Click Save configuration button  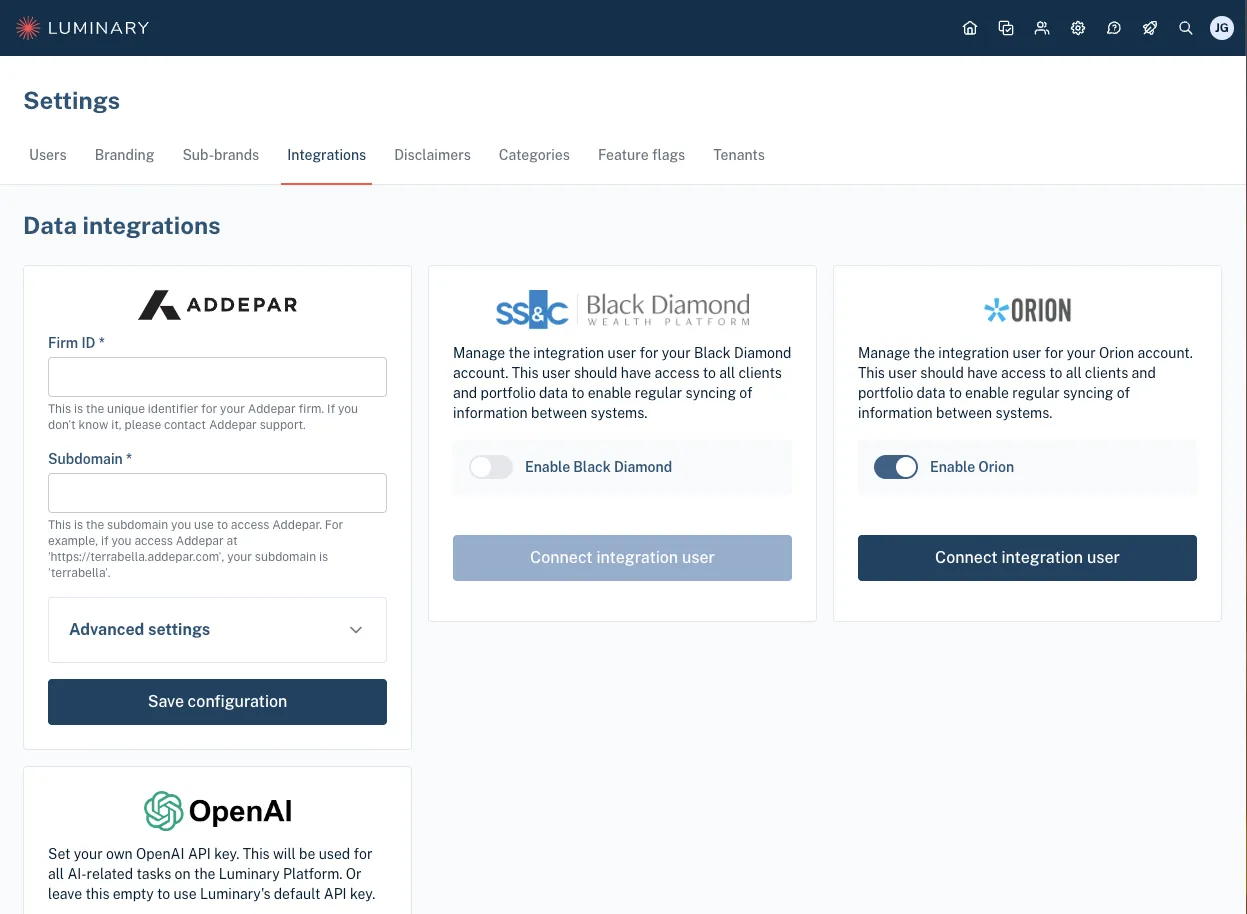(217, 702)
